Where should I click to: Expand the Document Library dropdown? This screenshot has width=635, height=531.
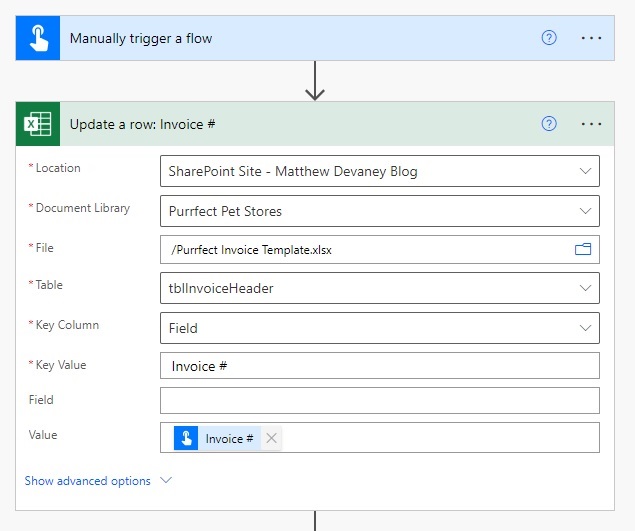pyautogui.click(x=585, y=211)
